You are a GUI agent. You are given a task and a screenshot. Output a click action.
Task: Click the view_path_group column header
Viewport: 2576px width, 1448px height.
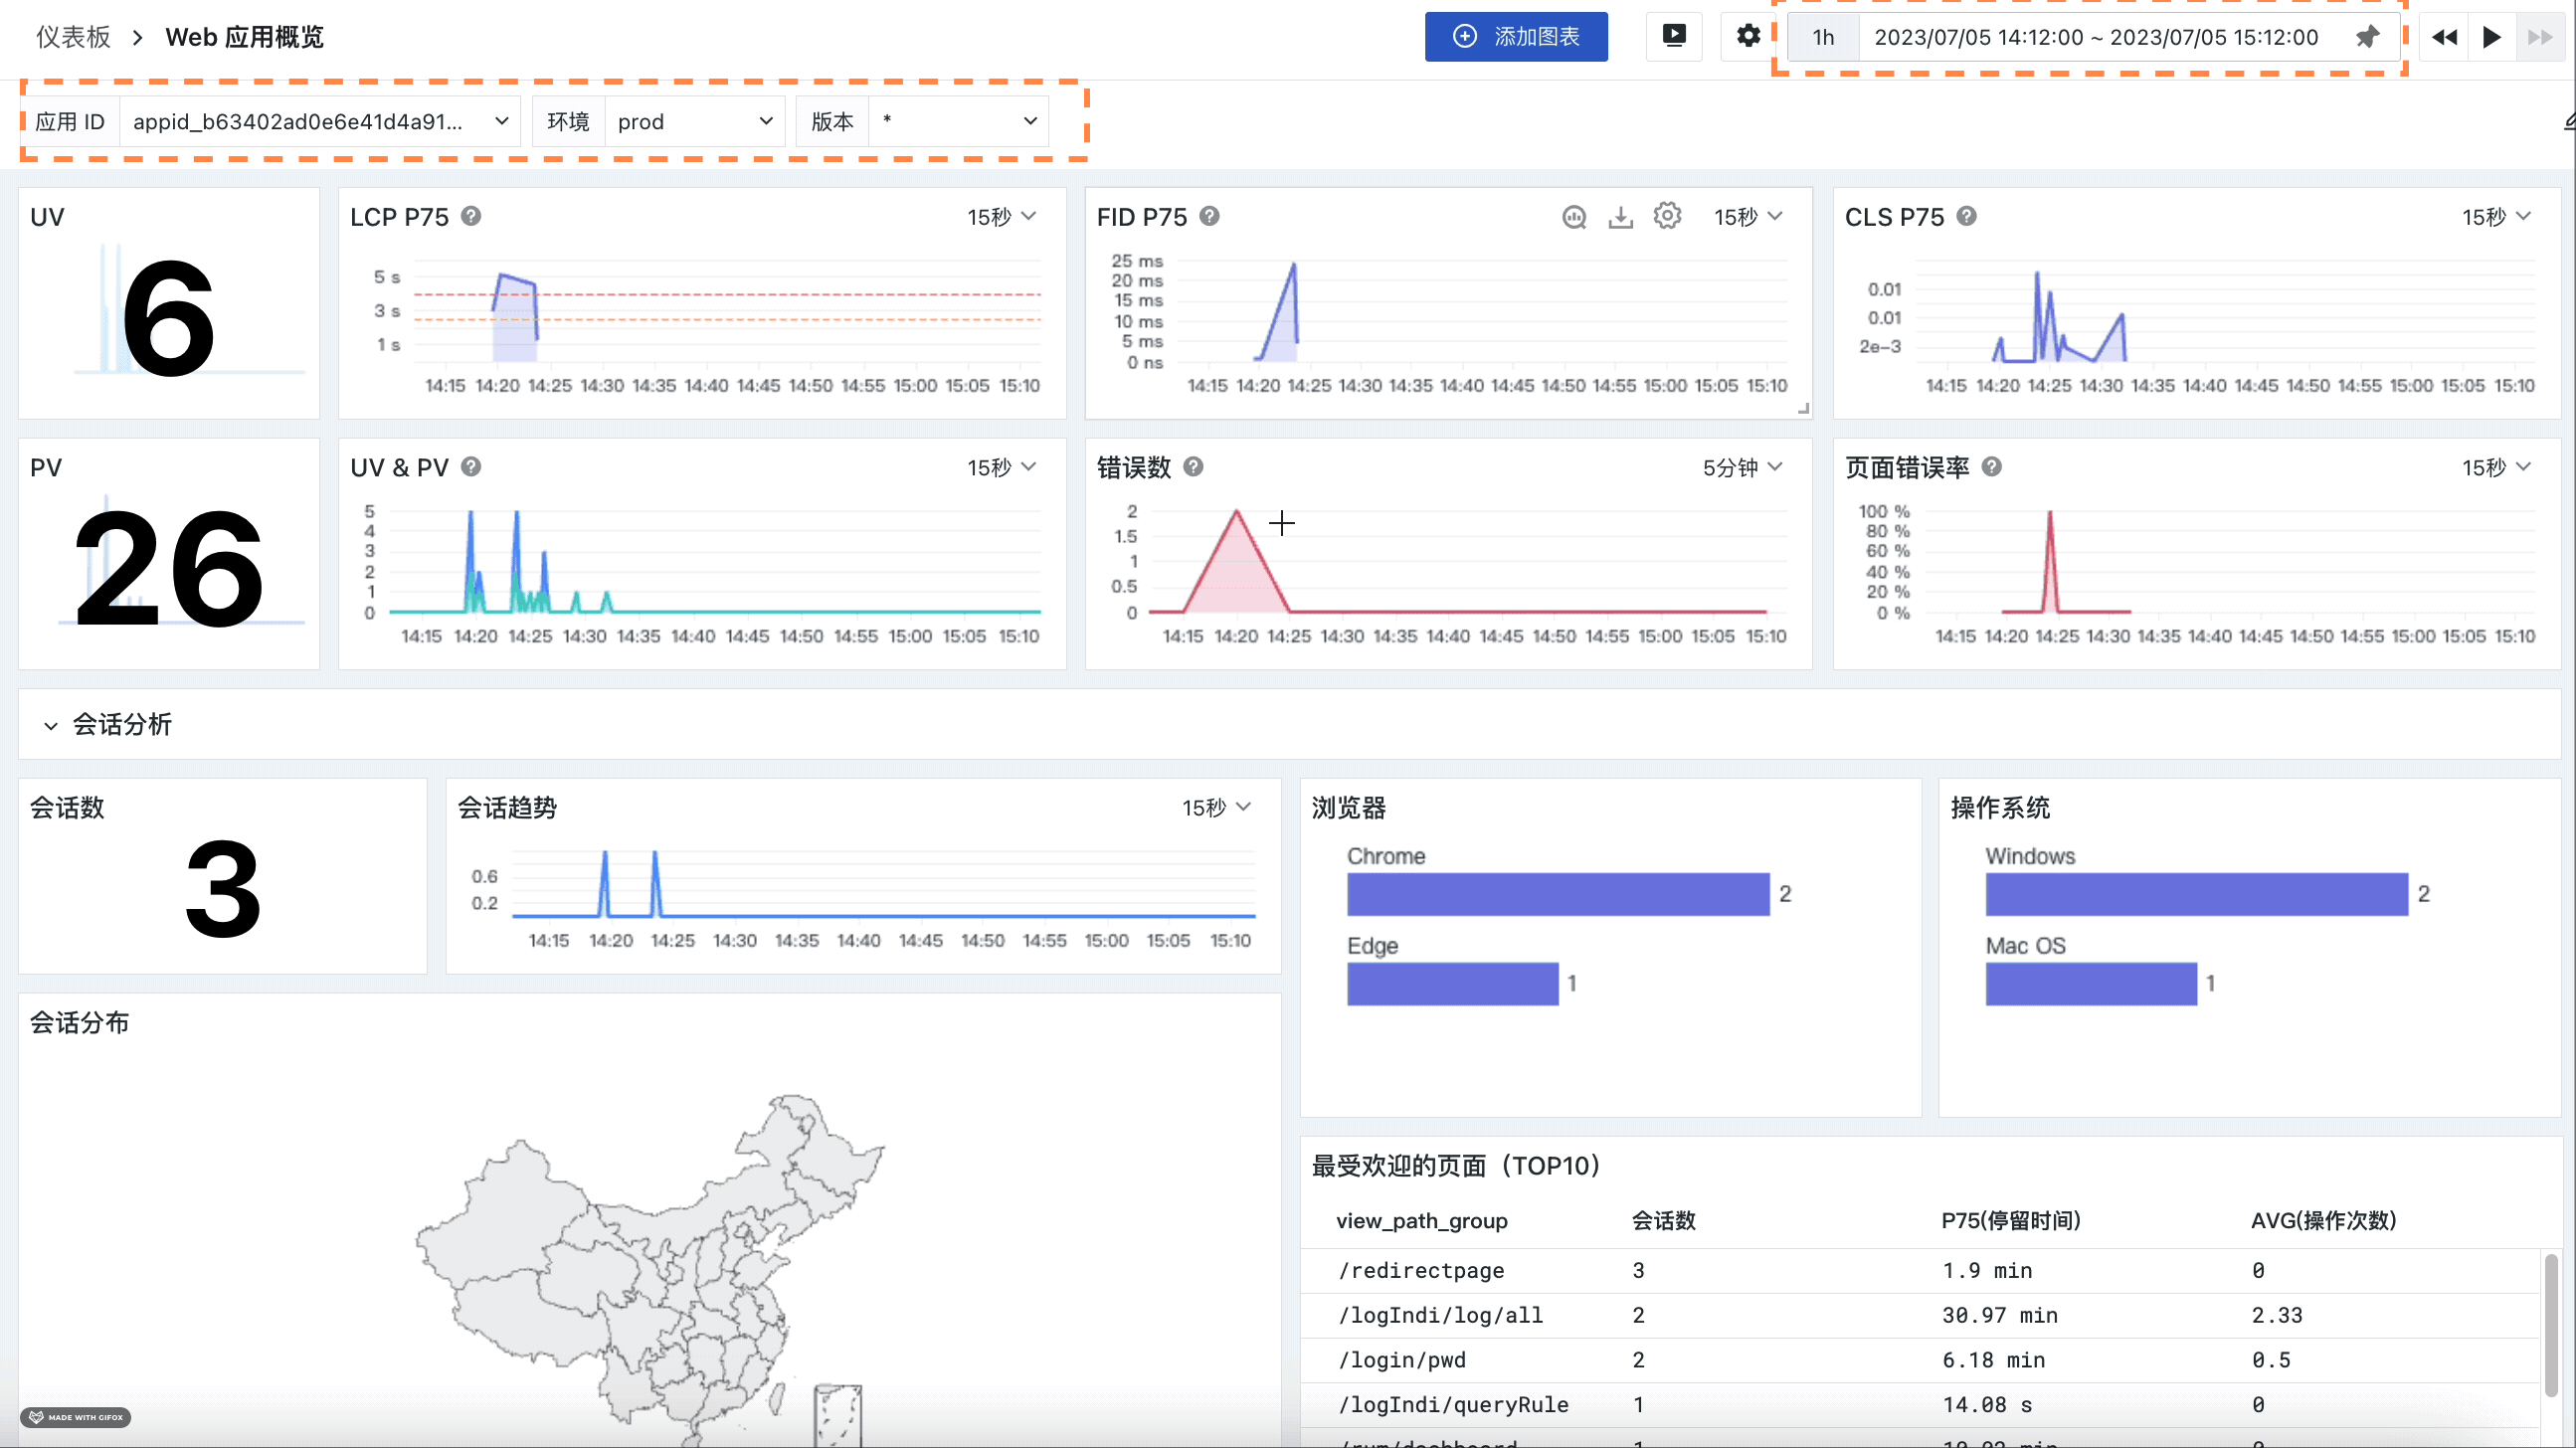click(1421, 1220)
